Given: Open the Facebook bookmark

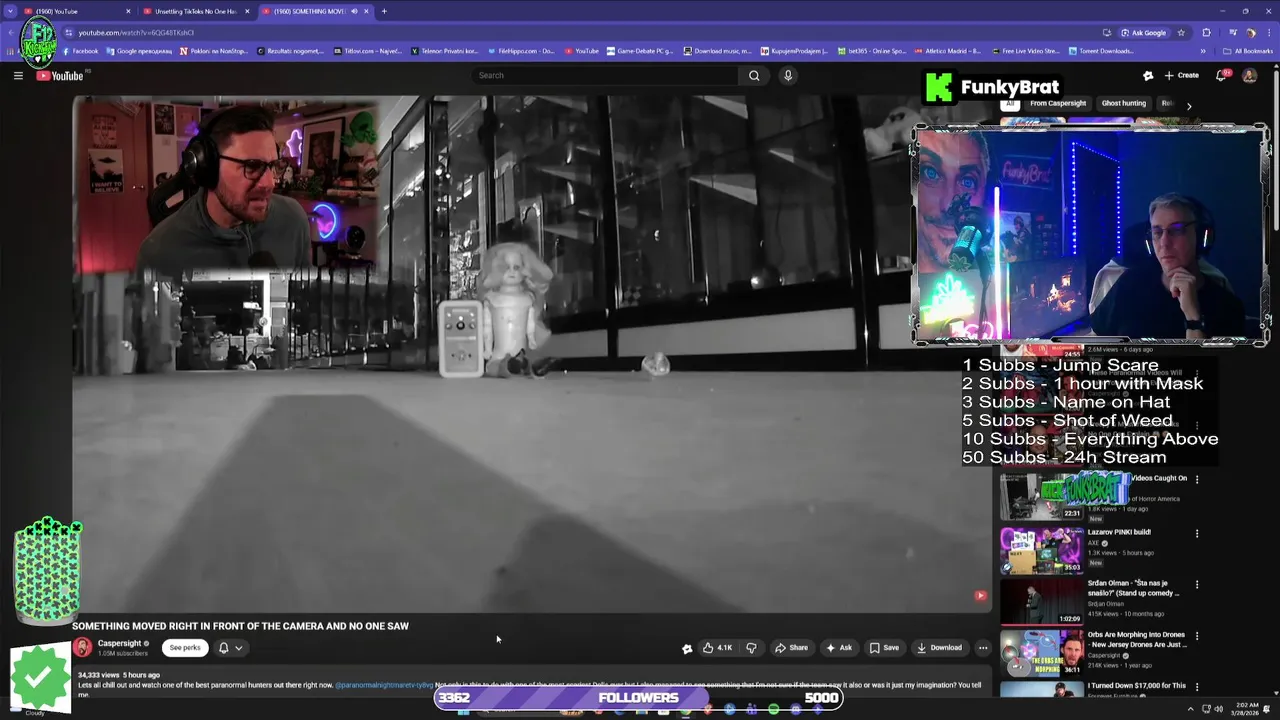Looking at the screenshot, I should pyautogui.click(x=79, y=51).
